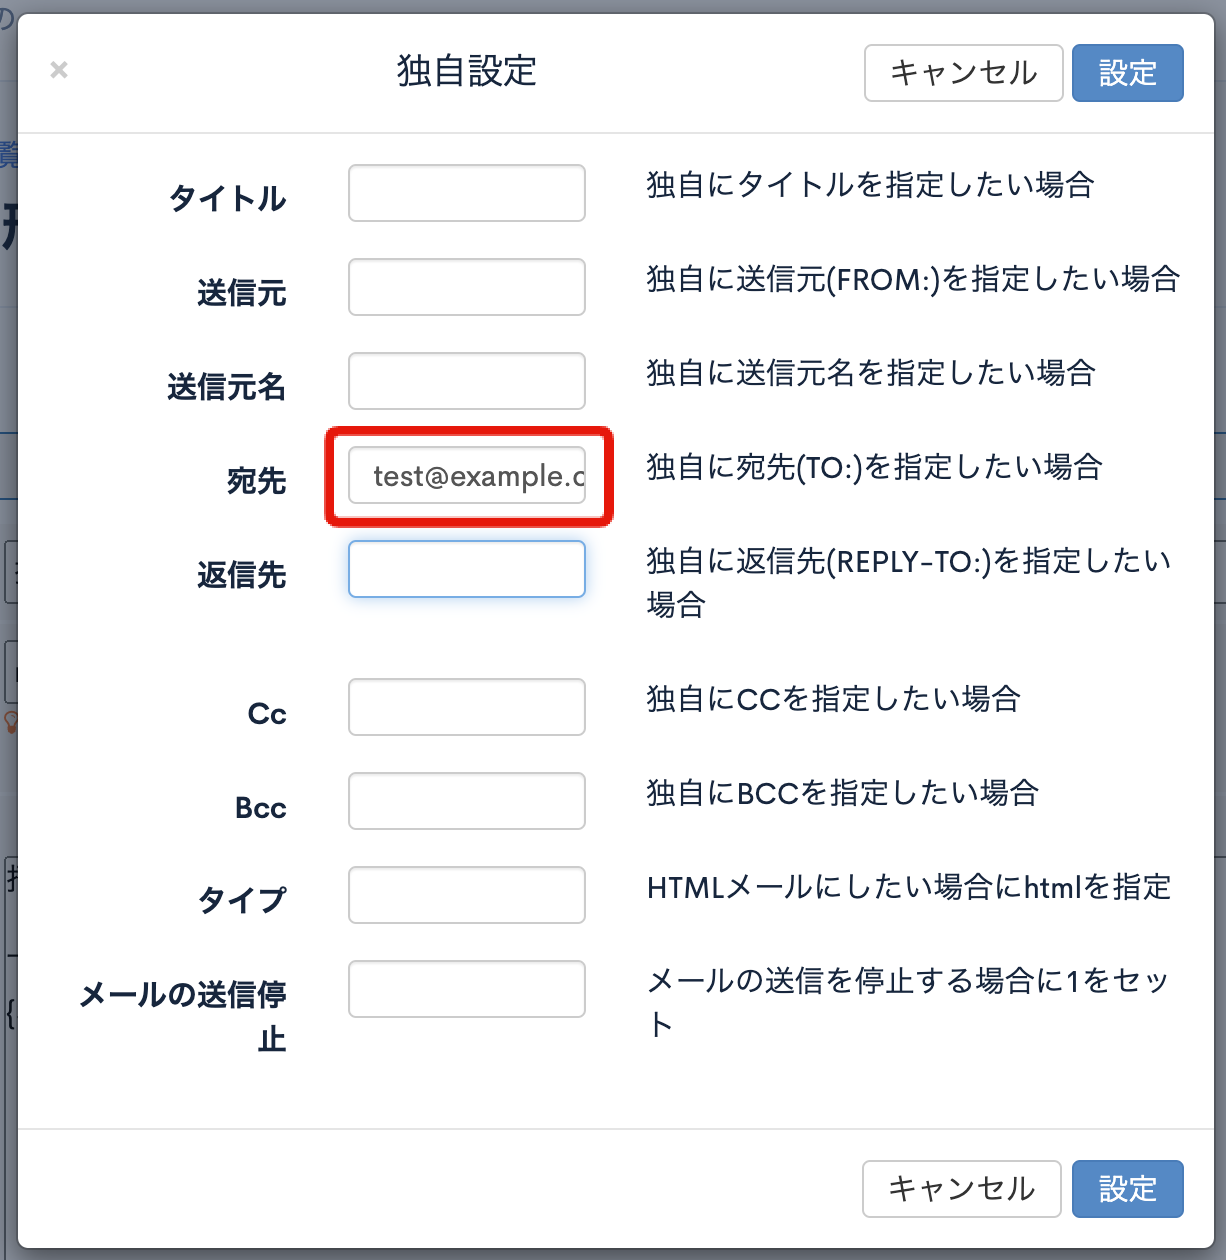Click the description 独自にCCを指定したい場合
The width and height of the screenshot is (1226, 1260).
click(x=833, y=699)
